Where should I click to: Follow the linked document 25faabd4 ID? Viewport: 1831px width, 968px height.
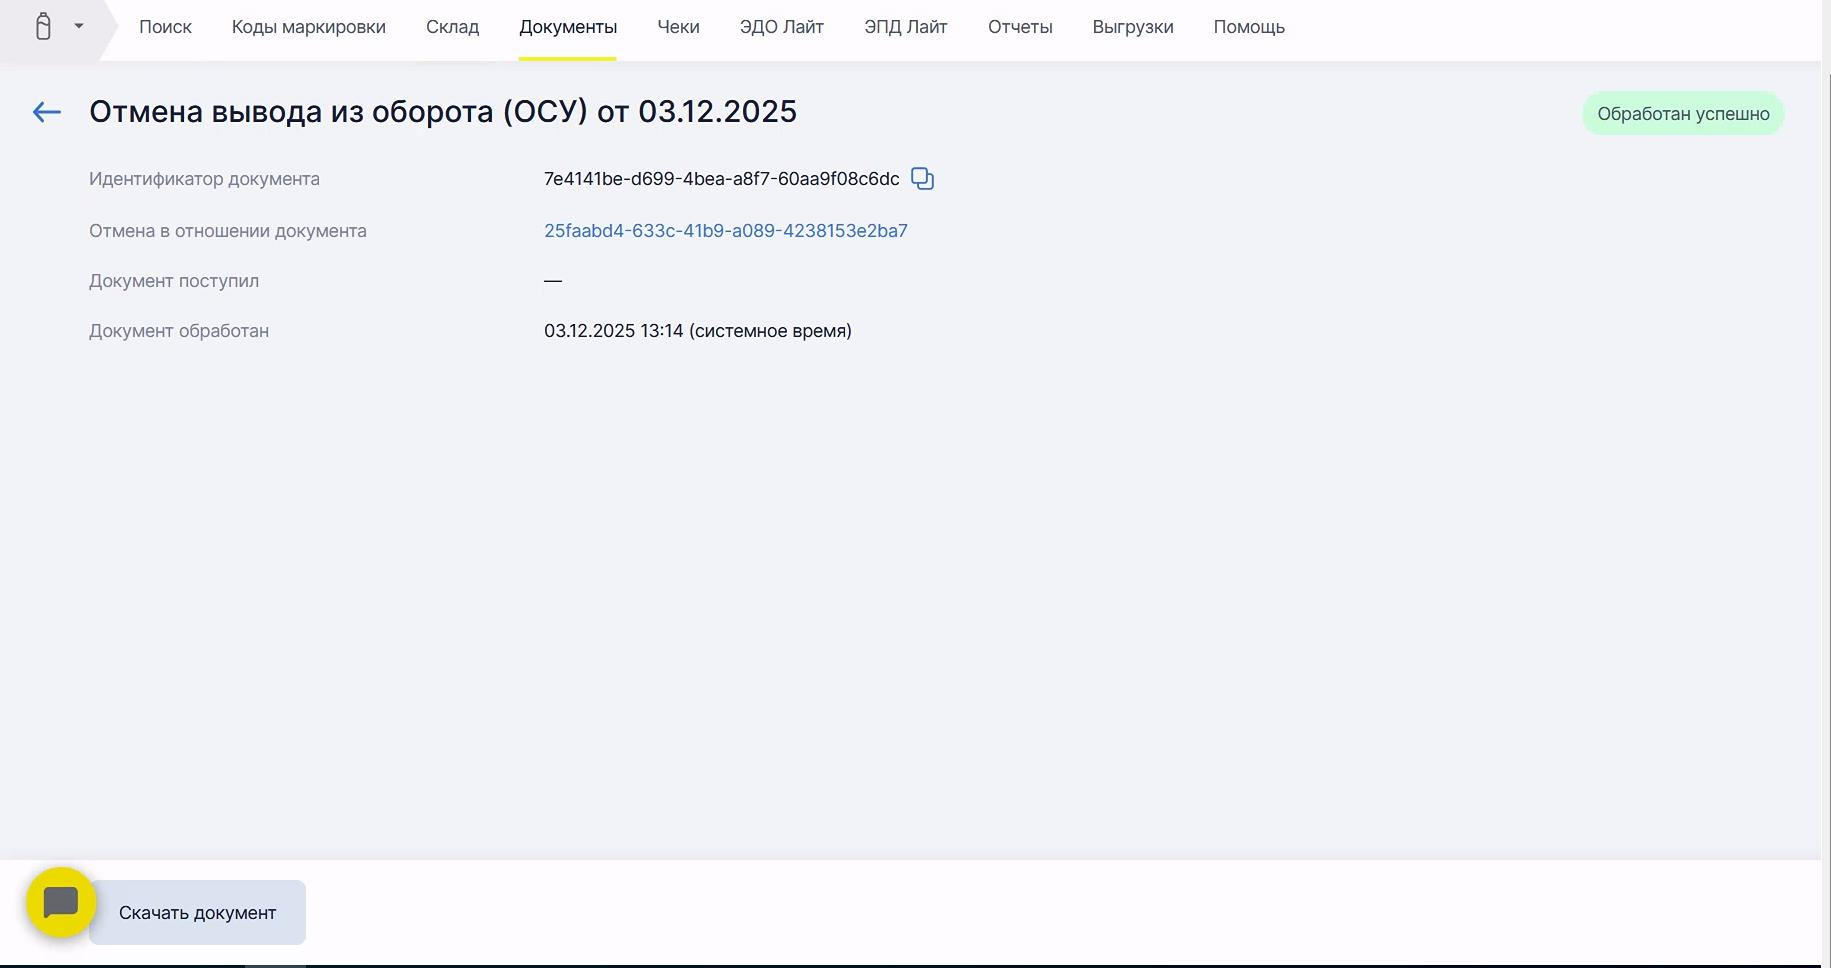(x=725, y=231)
